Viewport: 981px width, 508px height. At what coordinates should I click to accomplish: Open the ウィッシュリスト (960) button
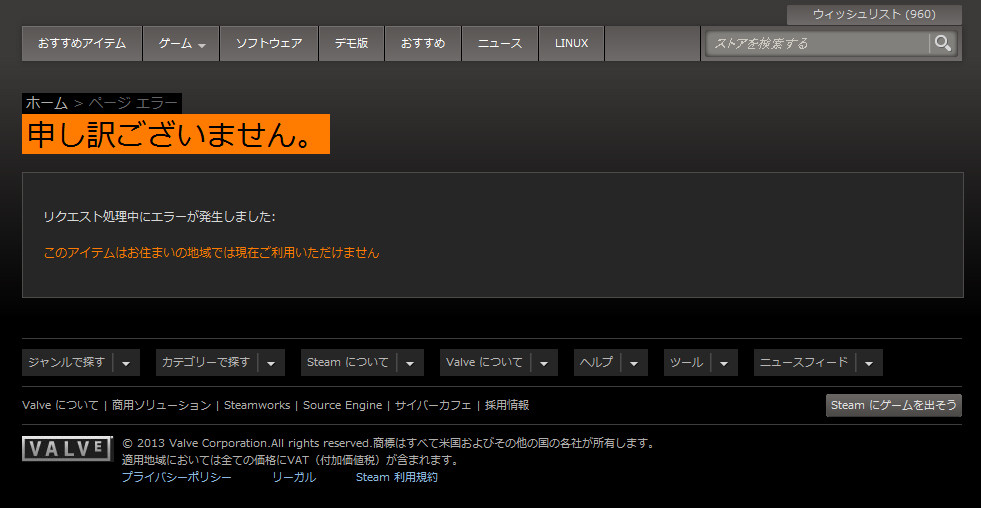click(874, 14)
